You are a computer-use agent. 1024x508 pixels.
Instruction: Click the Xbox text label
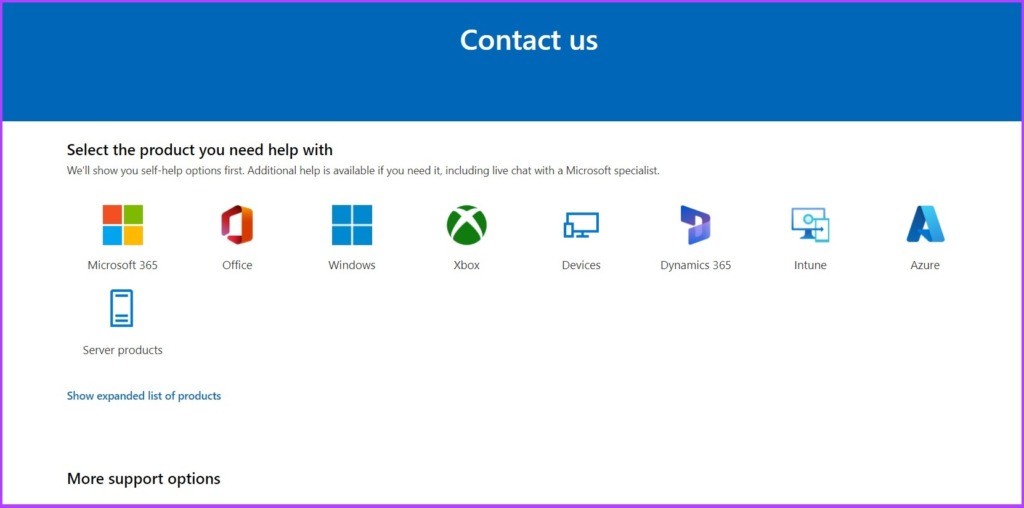(466, 265)
